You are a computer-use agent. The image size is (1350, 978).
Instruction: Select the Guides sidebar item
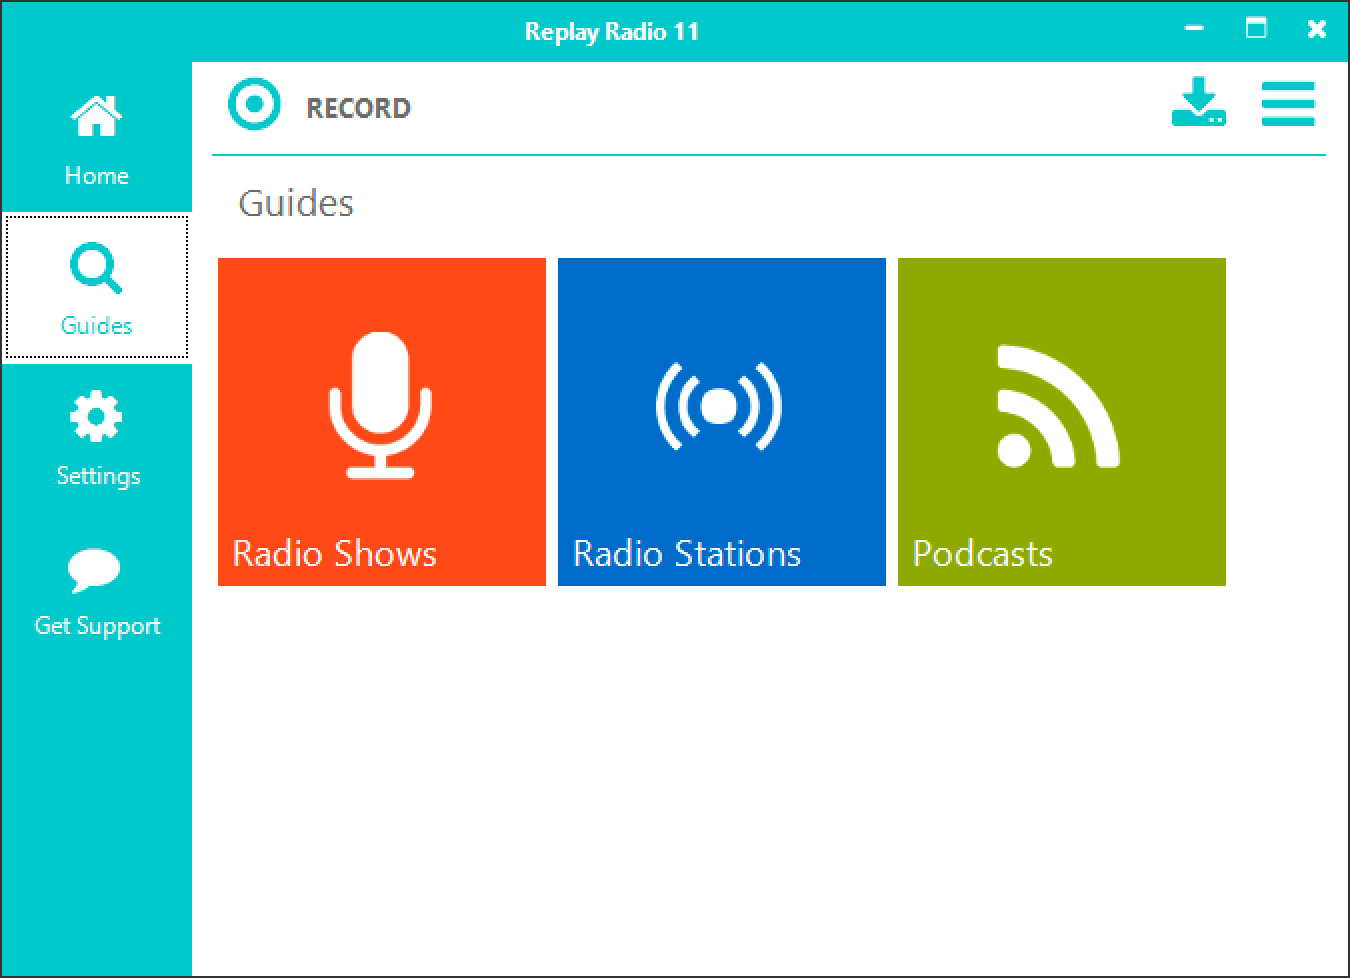click(x=96, y=288)
